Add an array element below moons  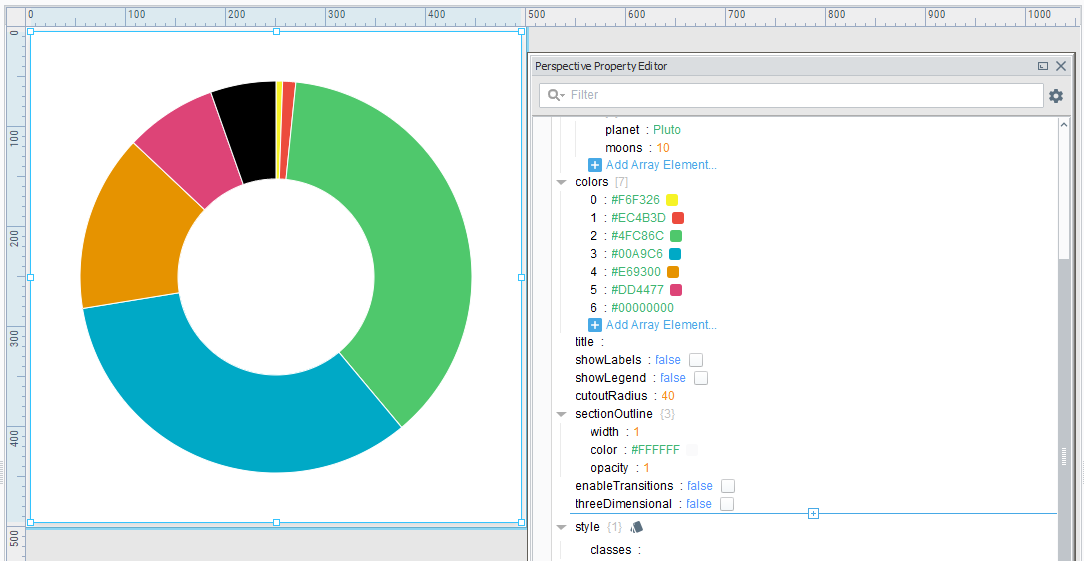(661, 165)
